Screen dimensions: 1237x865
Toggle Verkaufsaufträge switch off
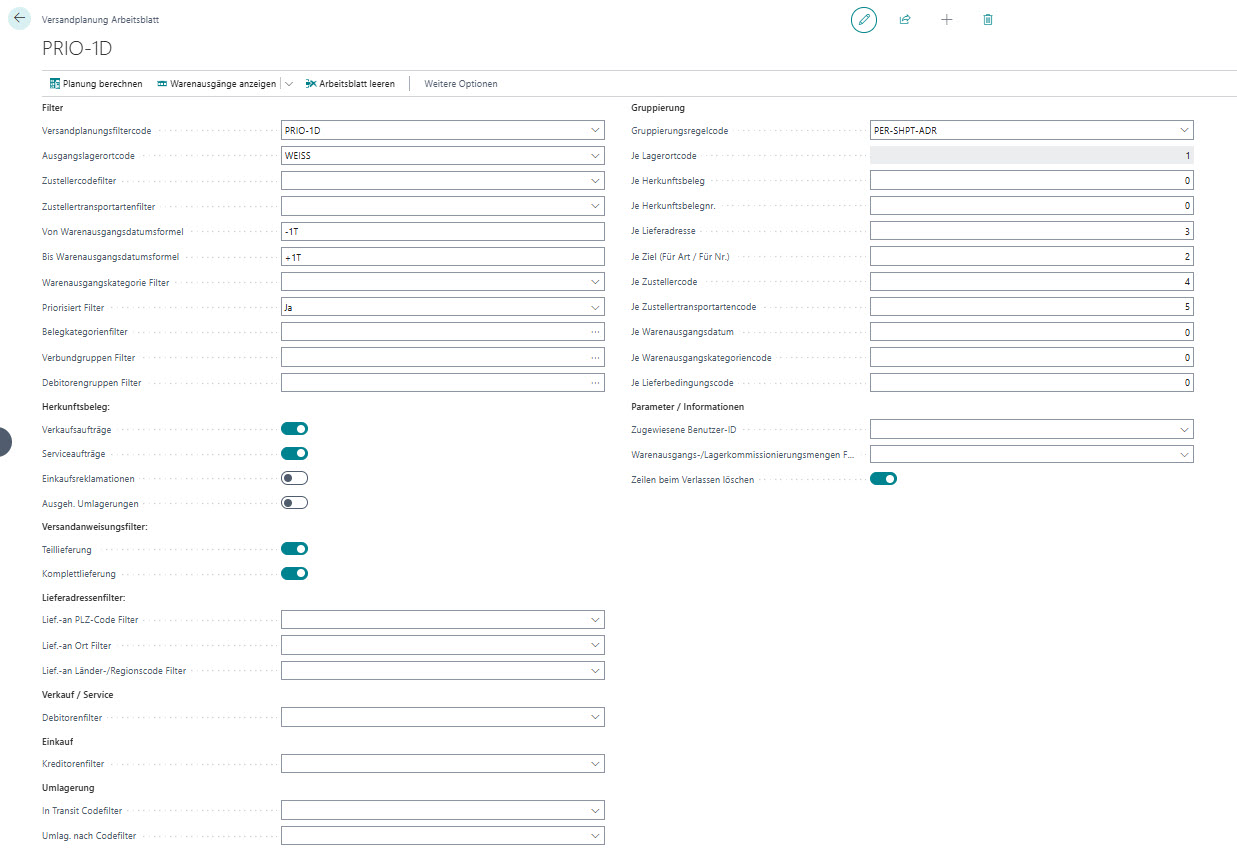(x=294, y=429)
